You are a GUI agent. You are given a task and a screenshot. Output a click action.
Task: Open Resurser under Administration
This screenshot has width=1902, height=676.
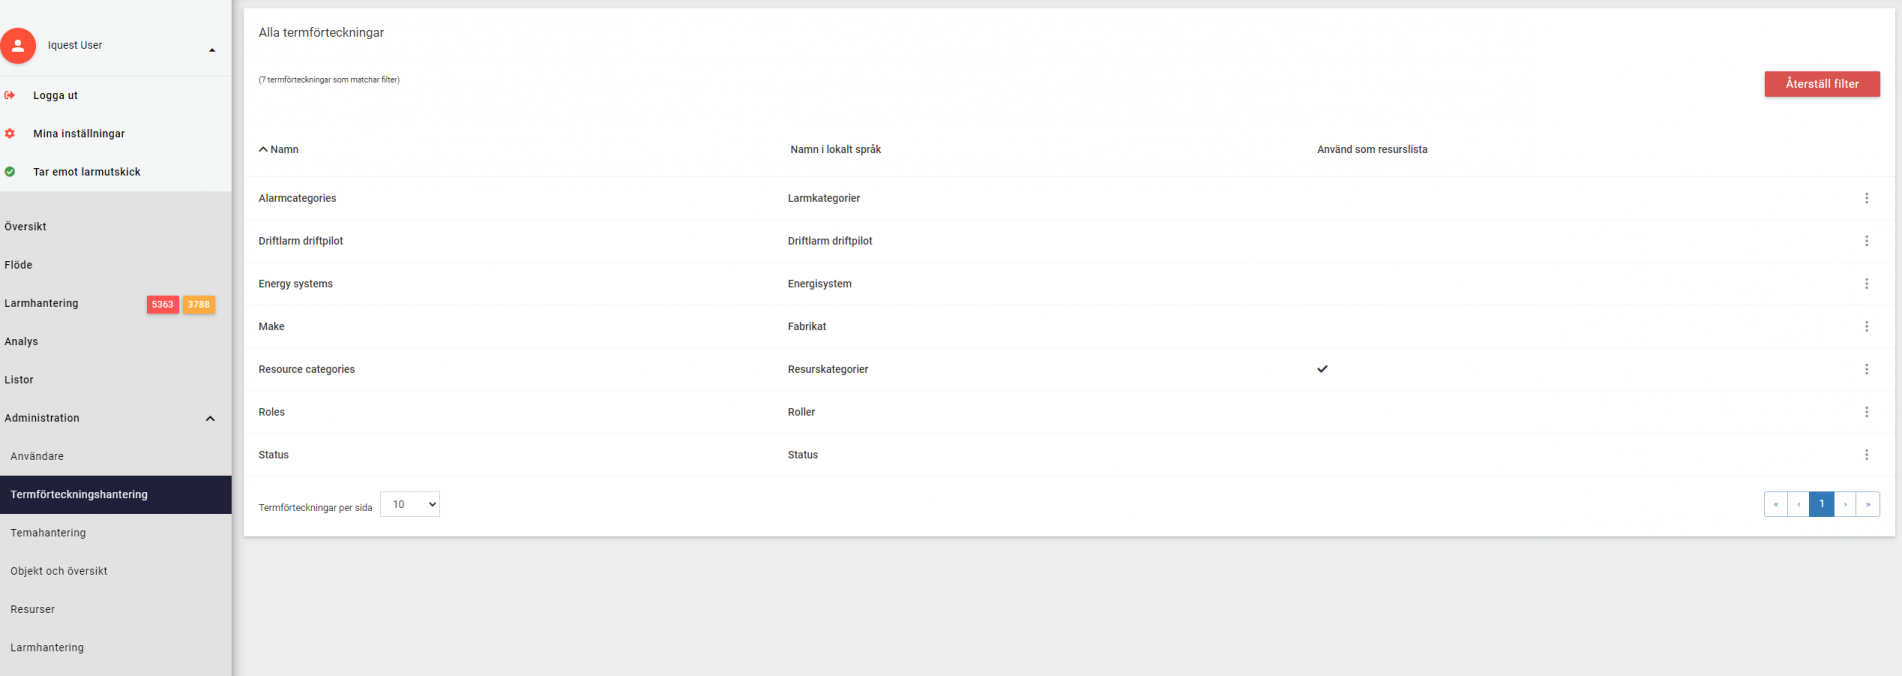[33, 609]
